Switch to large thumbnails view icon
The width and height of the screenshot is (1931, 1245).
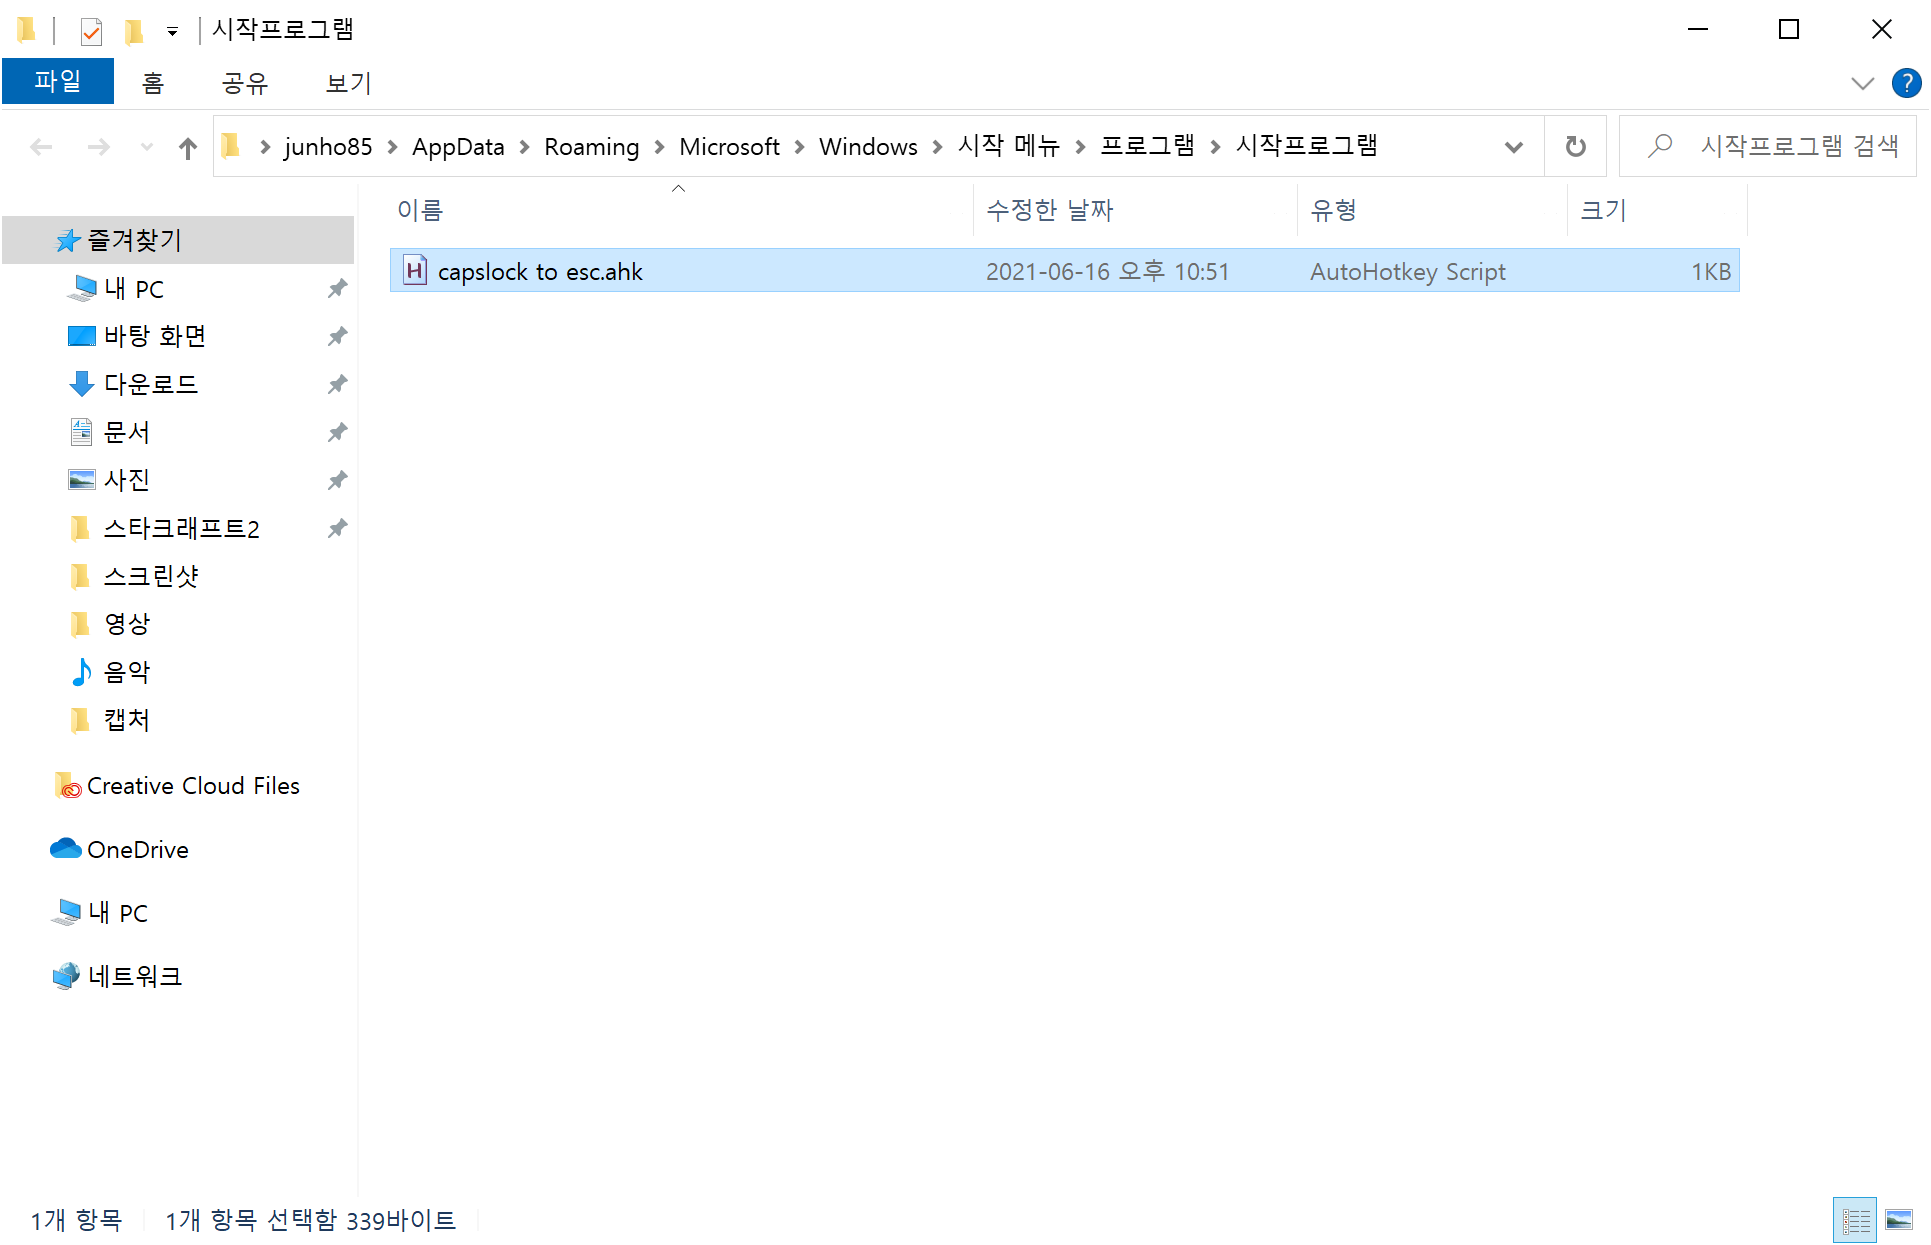tap(1898, 1219)
